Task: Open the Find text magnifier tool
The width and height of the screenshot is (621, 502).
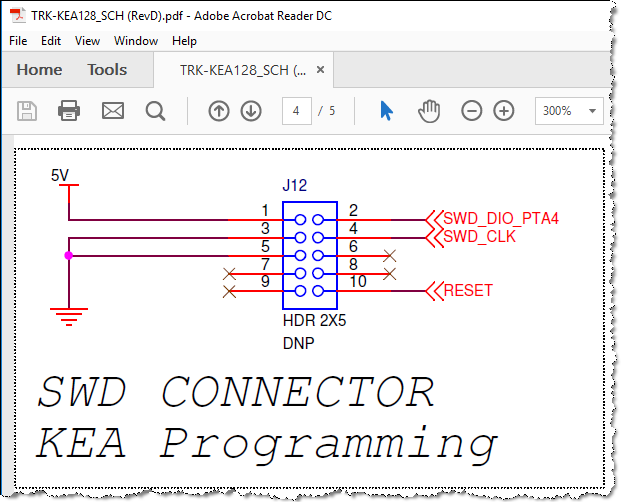Action: pos(155,111)
